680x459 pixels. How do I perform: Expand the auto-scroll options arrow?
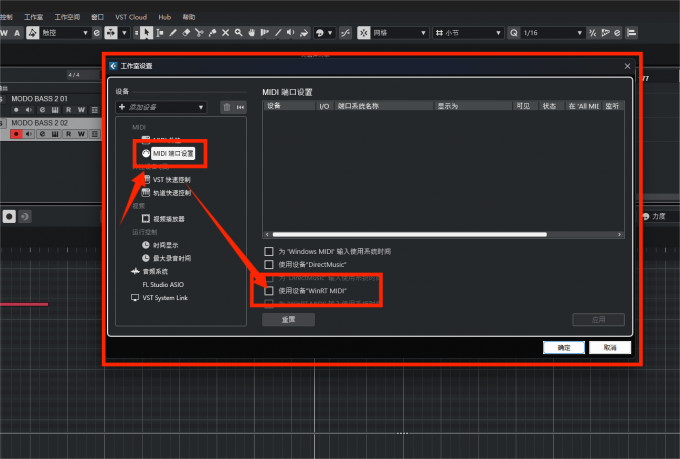click(124, 33)
